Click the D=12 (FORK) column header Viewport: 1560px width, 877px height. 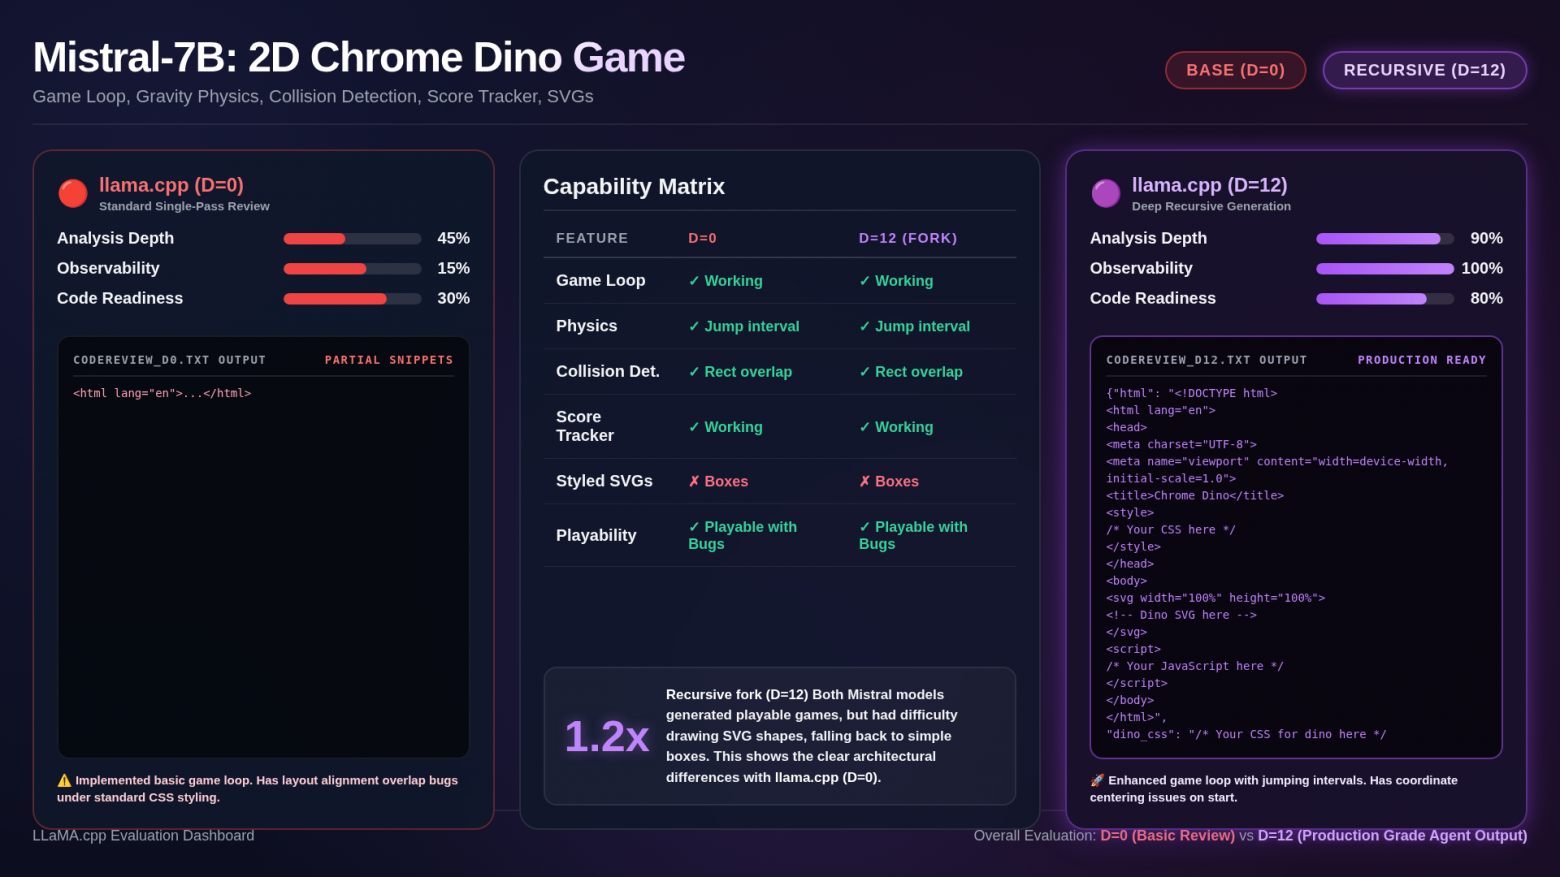click(x=908, y=238)
